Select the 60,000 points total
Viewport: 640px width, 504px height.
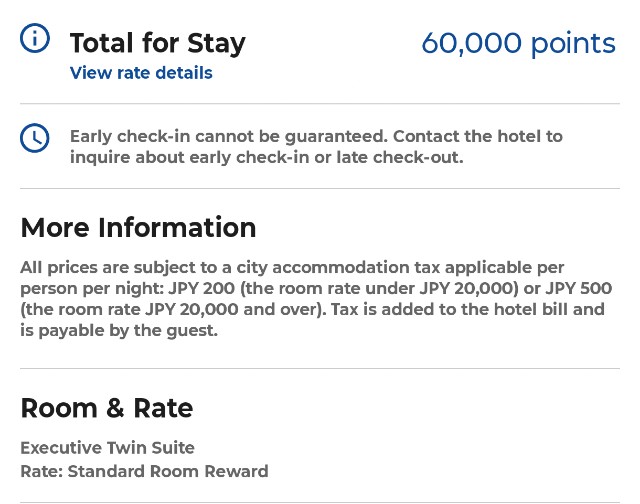518,43
